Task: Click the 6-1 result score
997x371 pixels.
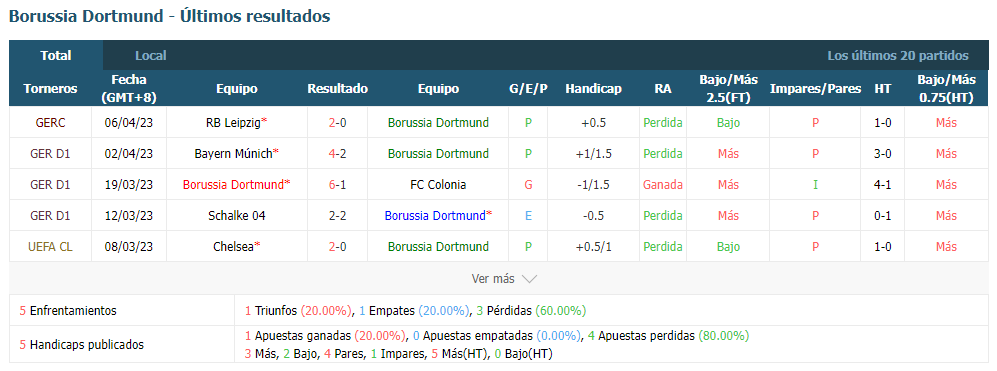Action: pyautogui.click(x=338, y=185)
